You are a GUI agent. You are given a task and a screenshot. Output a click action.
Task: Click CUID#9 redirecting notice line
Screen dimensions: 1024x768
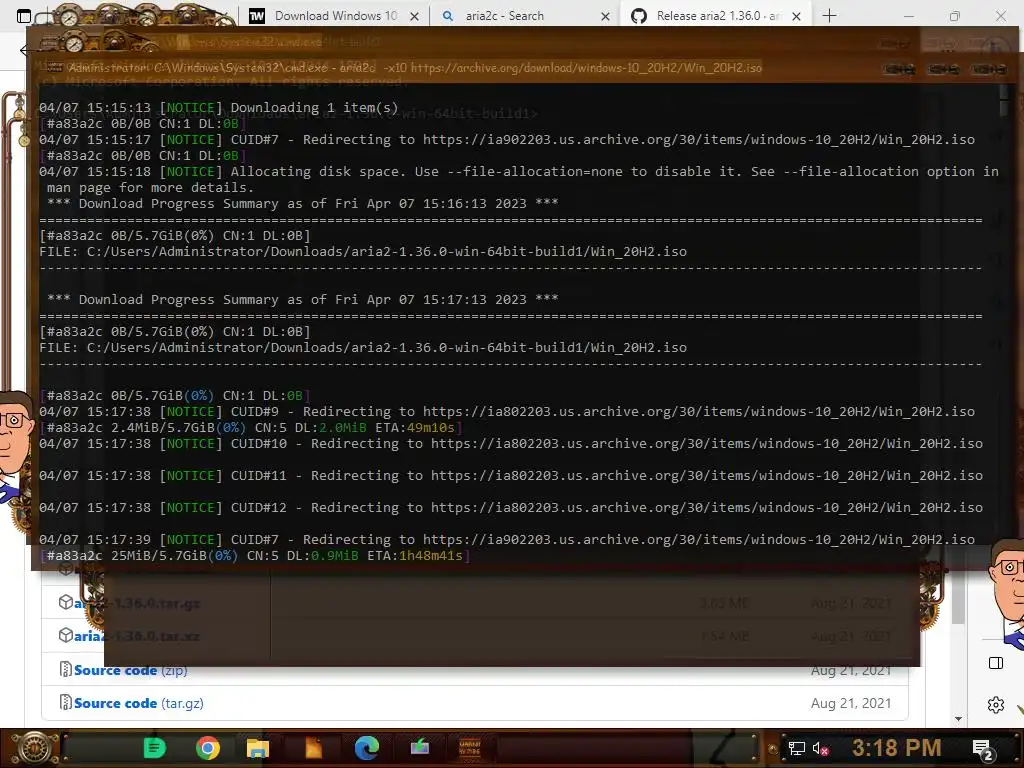point(507,412)
